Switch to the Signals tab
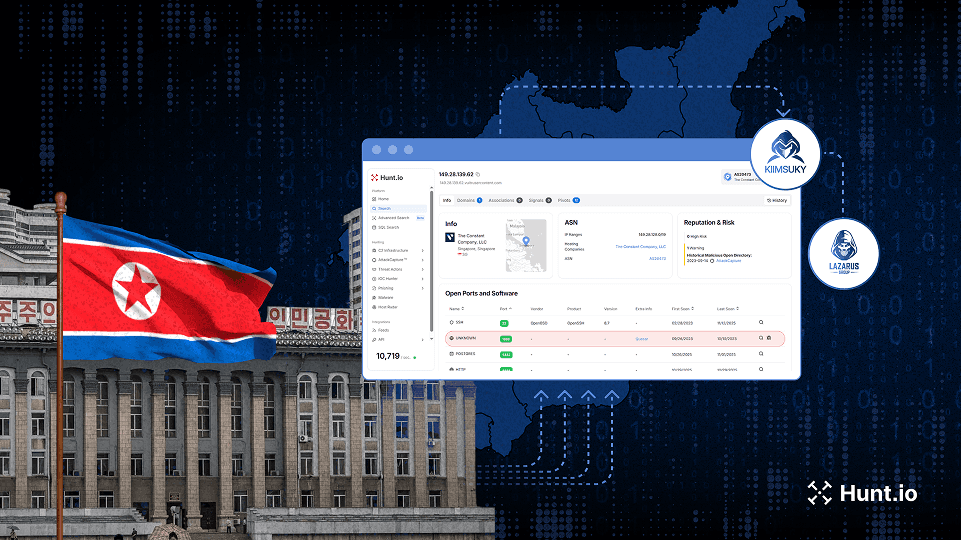This screenshot has height=540, width=961. (540, 200)
